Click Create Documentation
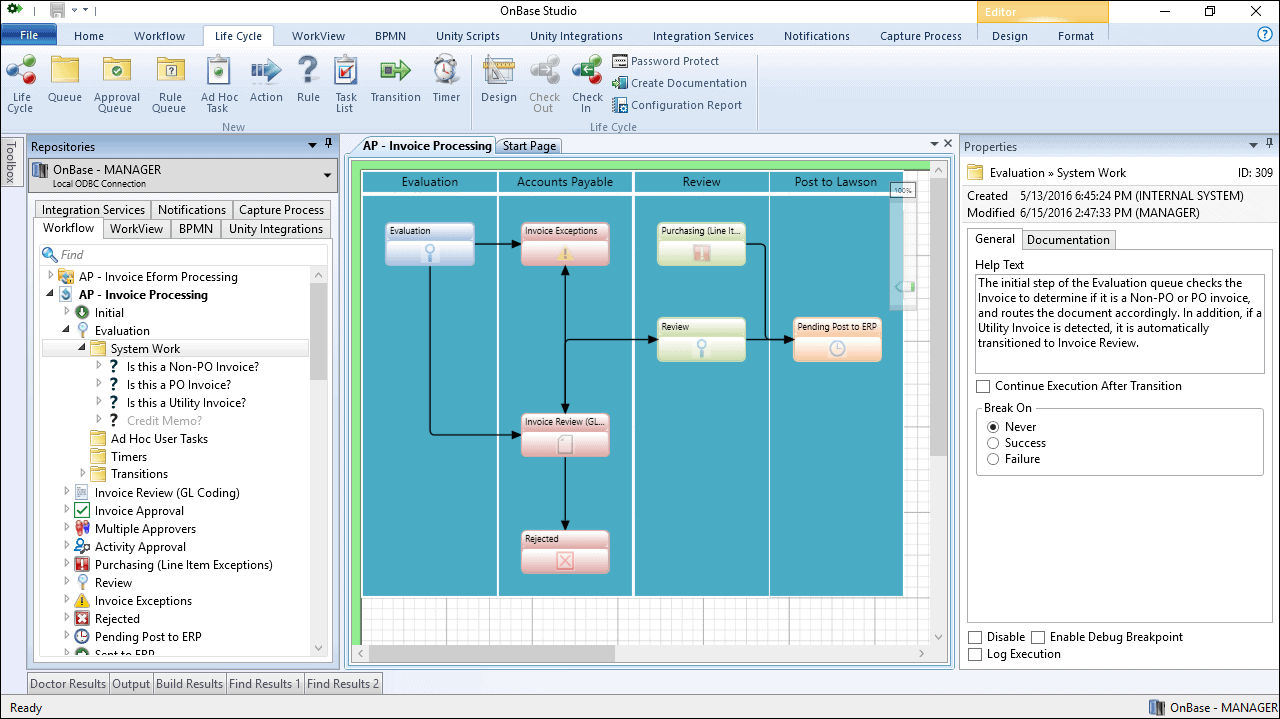Screen dimensions: 1280x719 pos(679,83)
